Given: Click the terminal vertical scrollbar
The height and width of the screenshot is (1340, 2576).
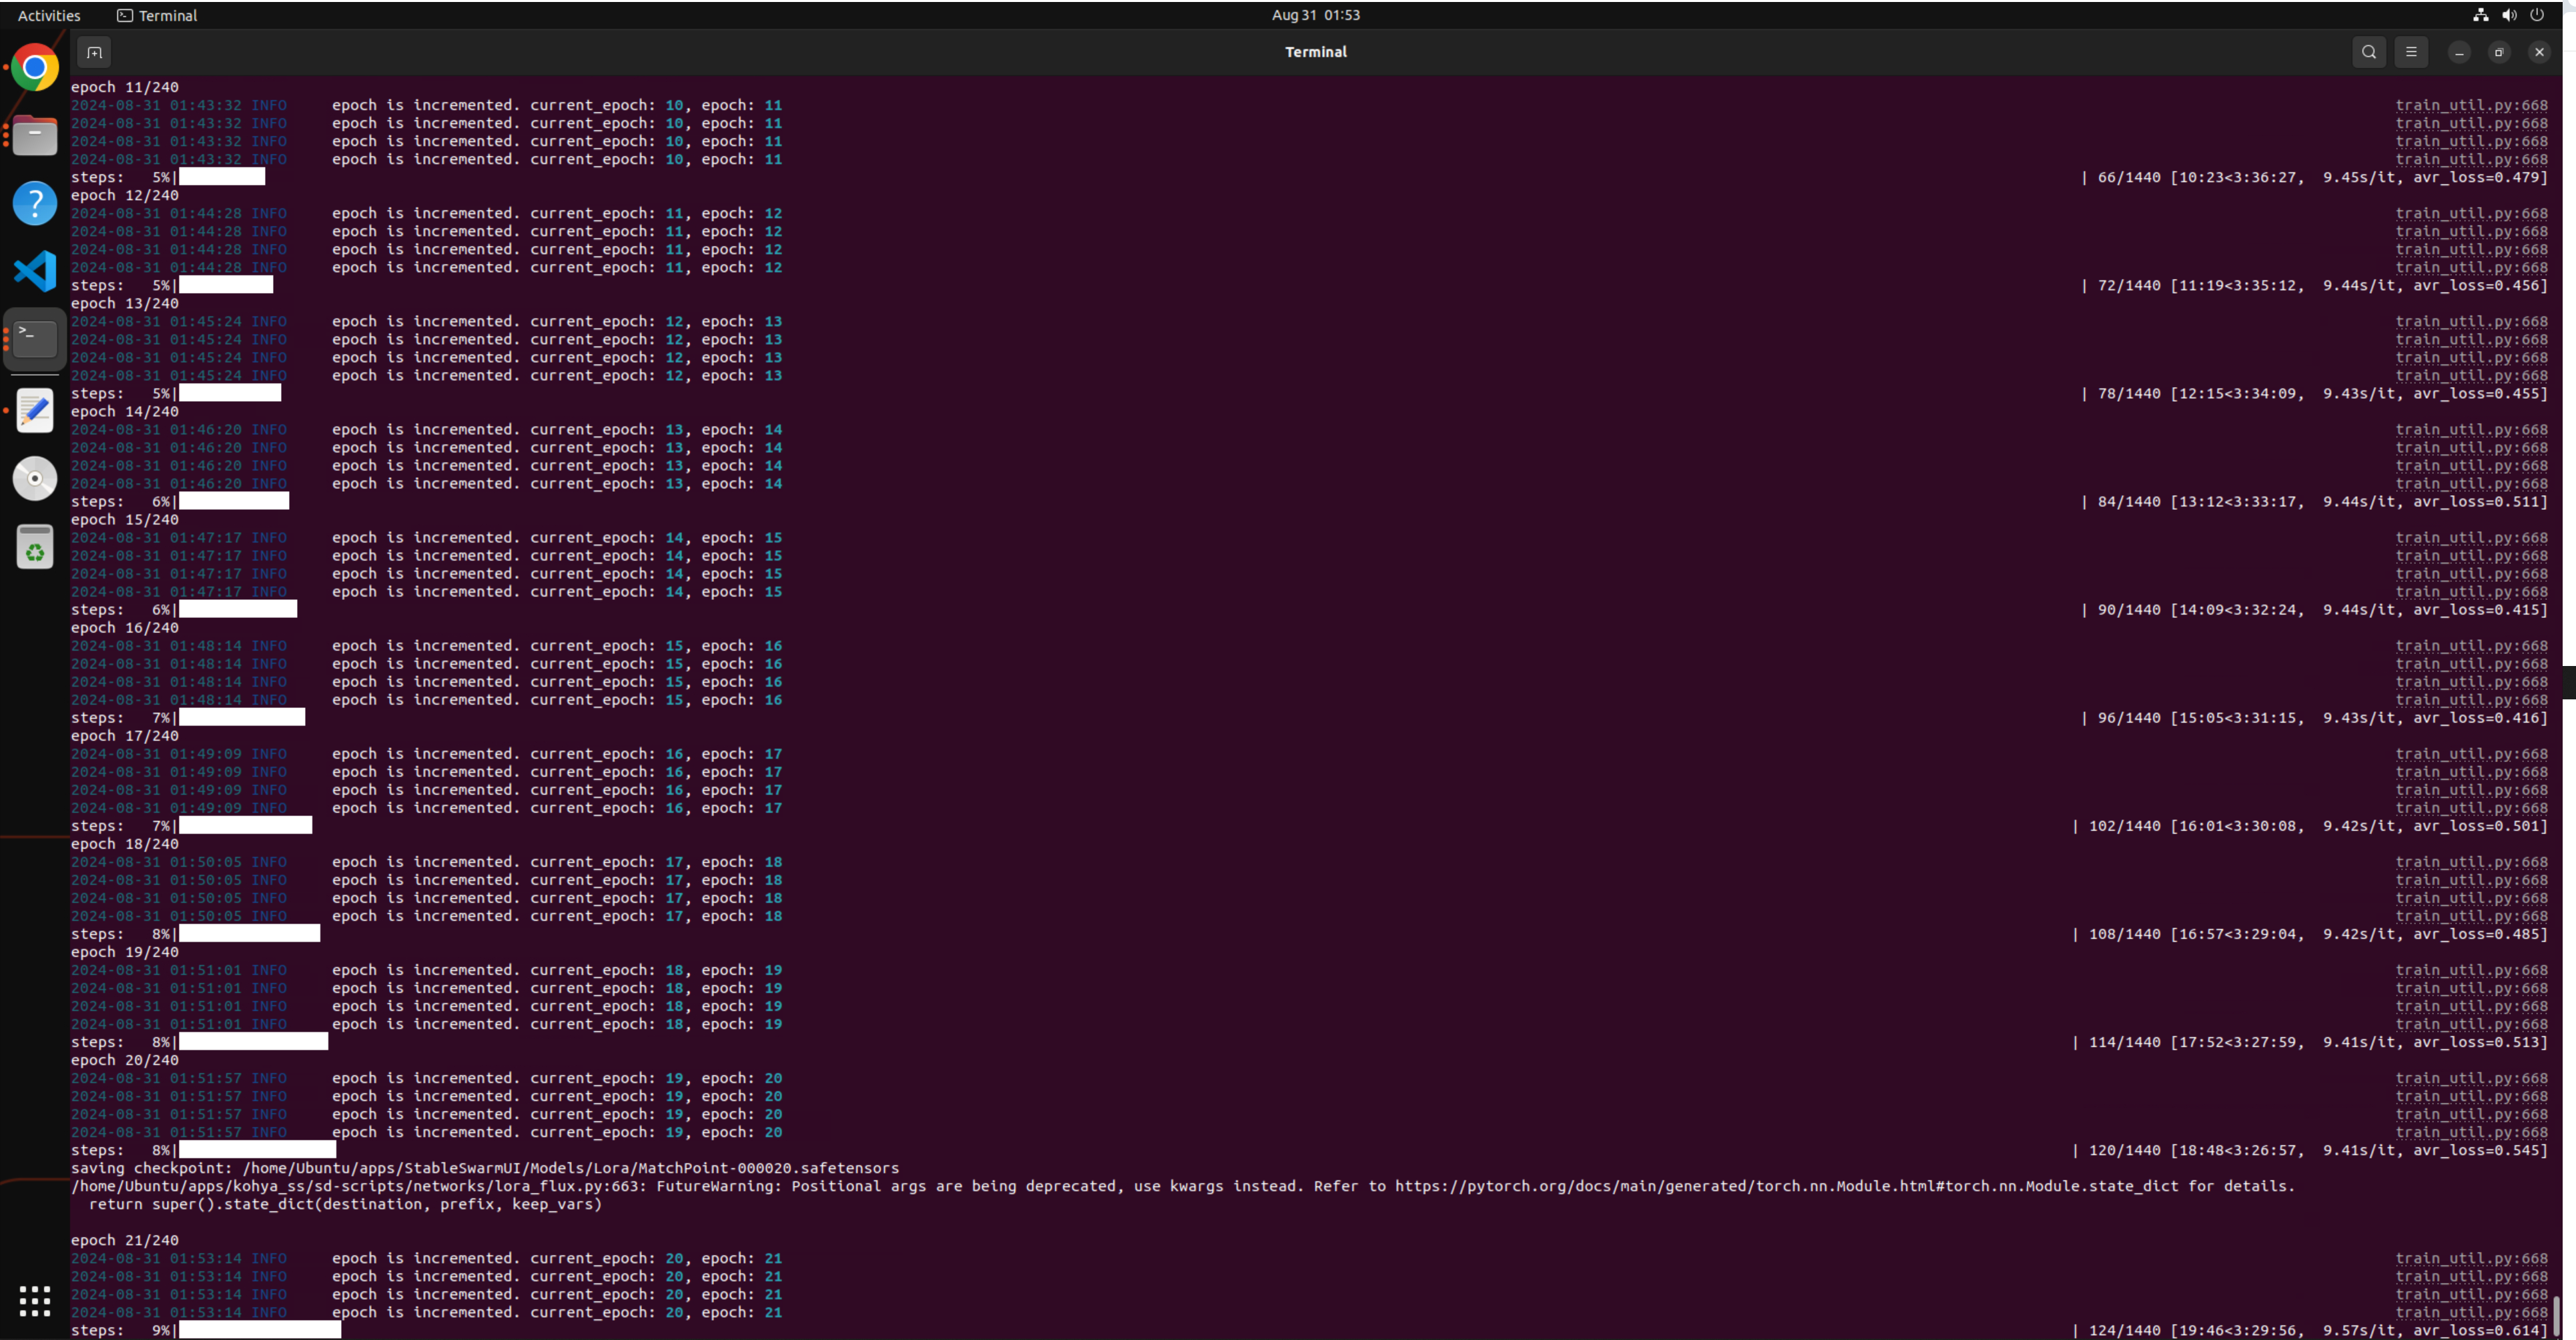Looking at the screenshot, I should pyautogui.click(x=2555, y=1314).
